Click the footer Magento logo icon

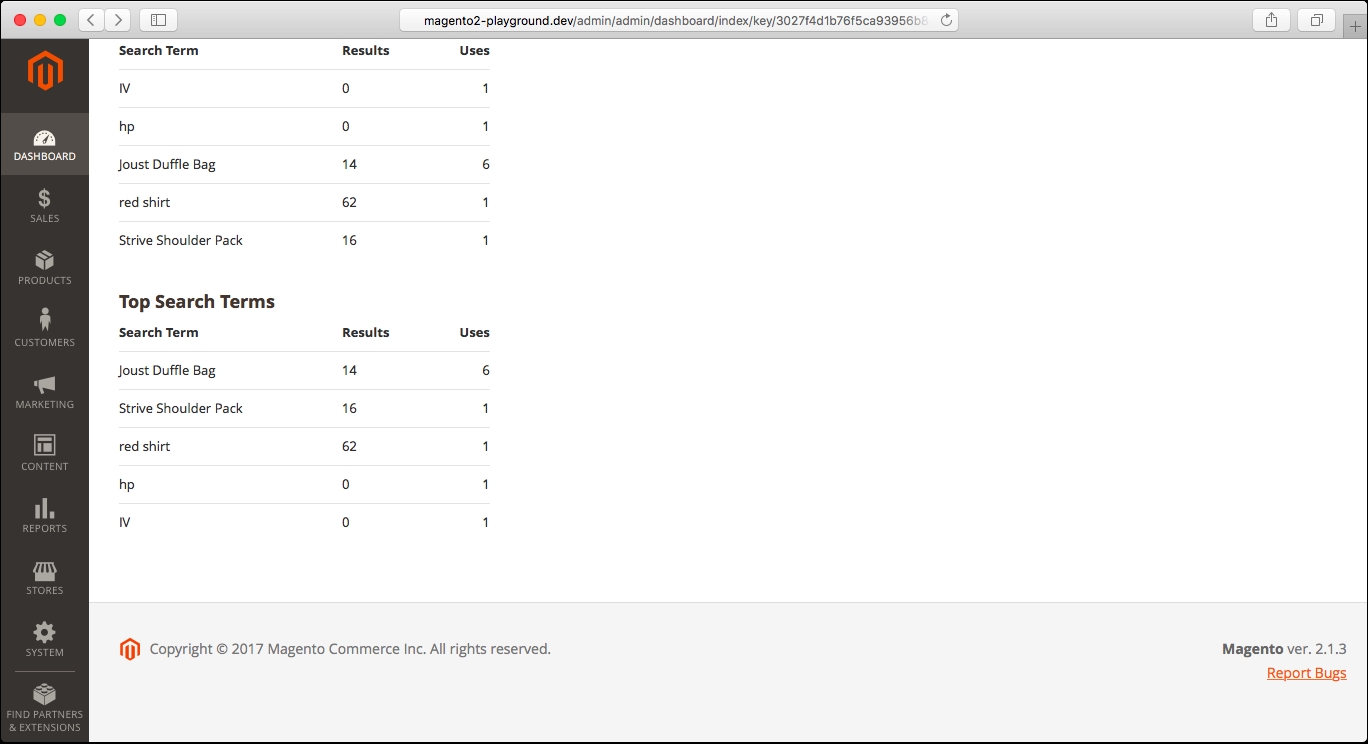130,649
